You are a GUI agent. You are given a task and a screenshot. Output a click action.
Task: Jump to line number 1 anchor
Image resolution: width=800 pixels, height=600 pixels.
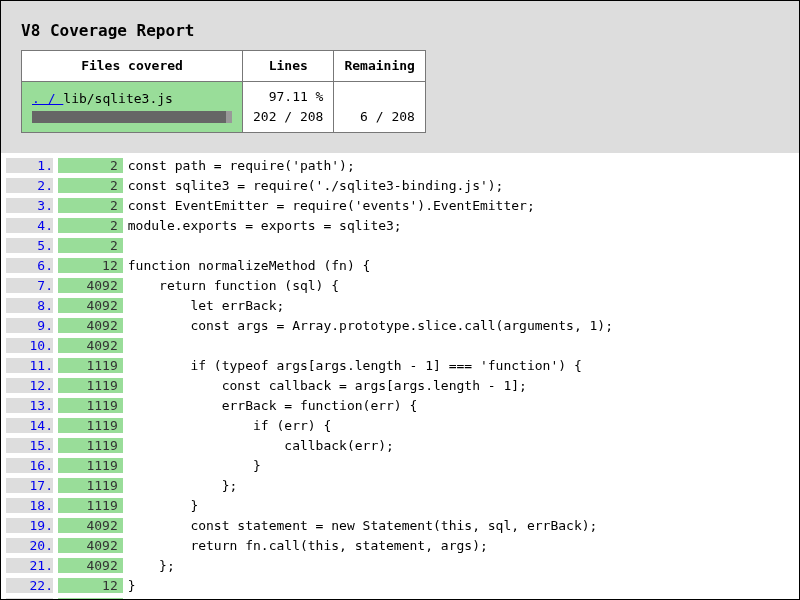tap(45, 166)
